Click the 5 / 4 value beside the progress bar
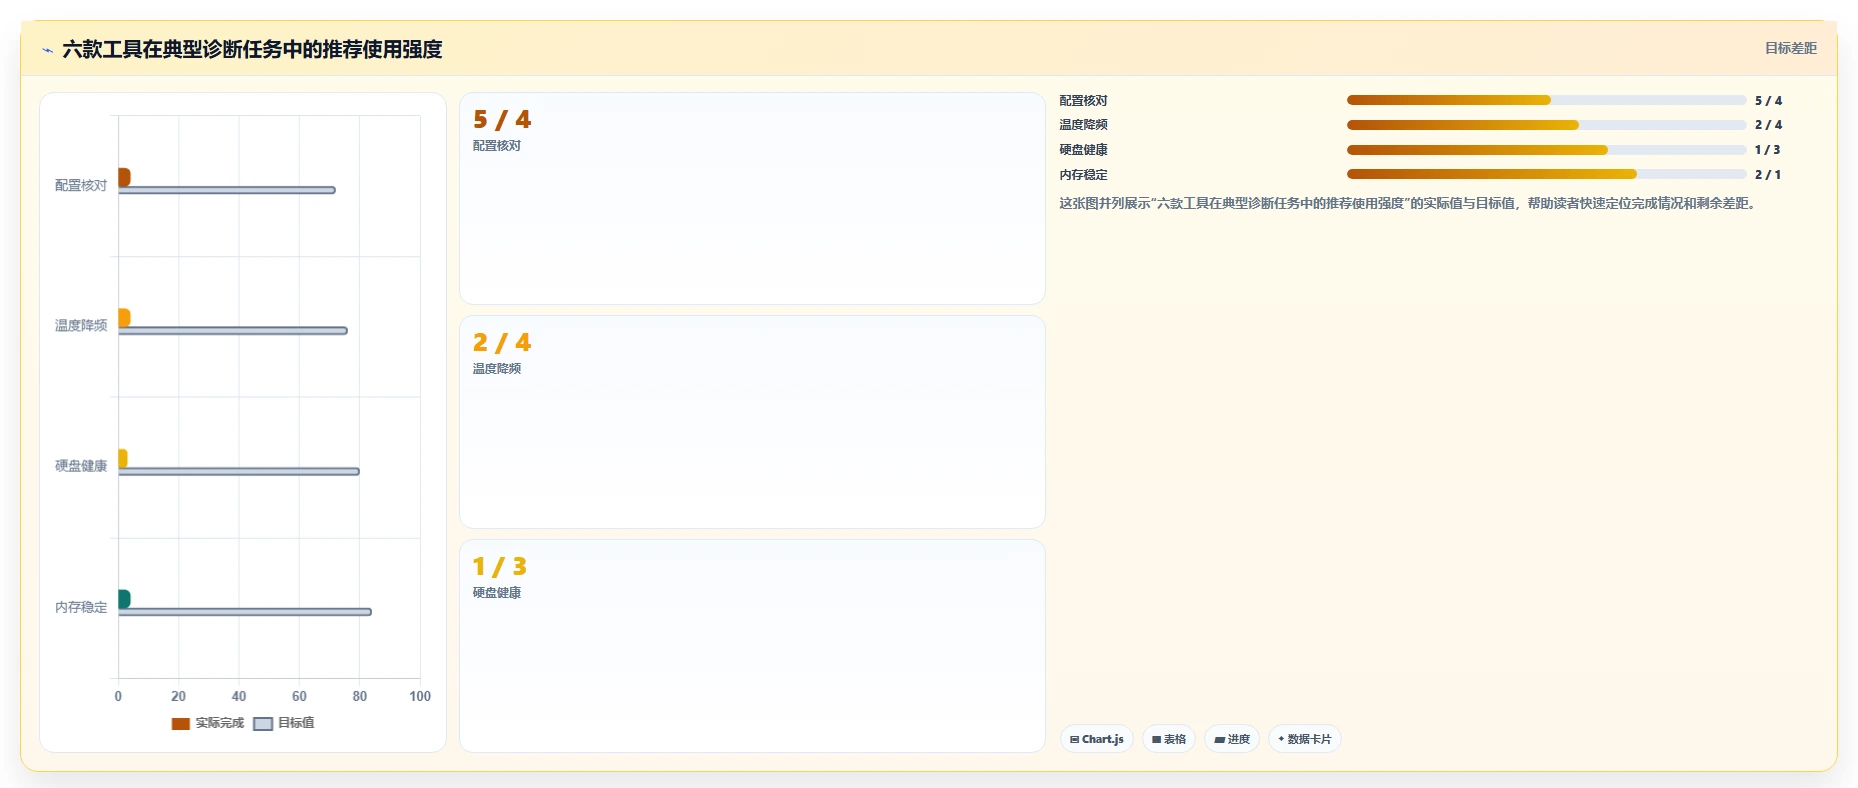This screenshot has height=788, width=1858. 1768,100
